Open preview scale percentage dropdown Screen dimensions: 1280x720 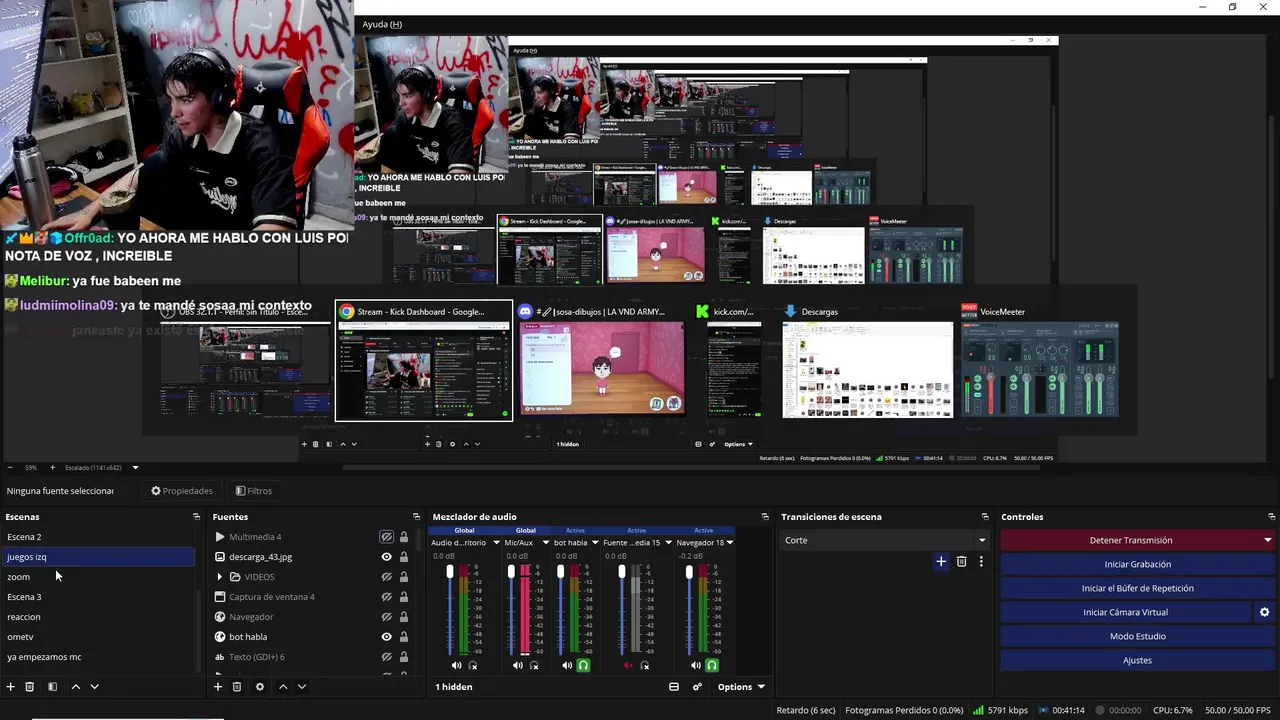click(135, 467)
